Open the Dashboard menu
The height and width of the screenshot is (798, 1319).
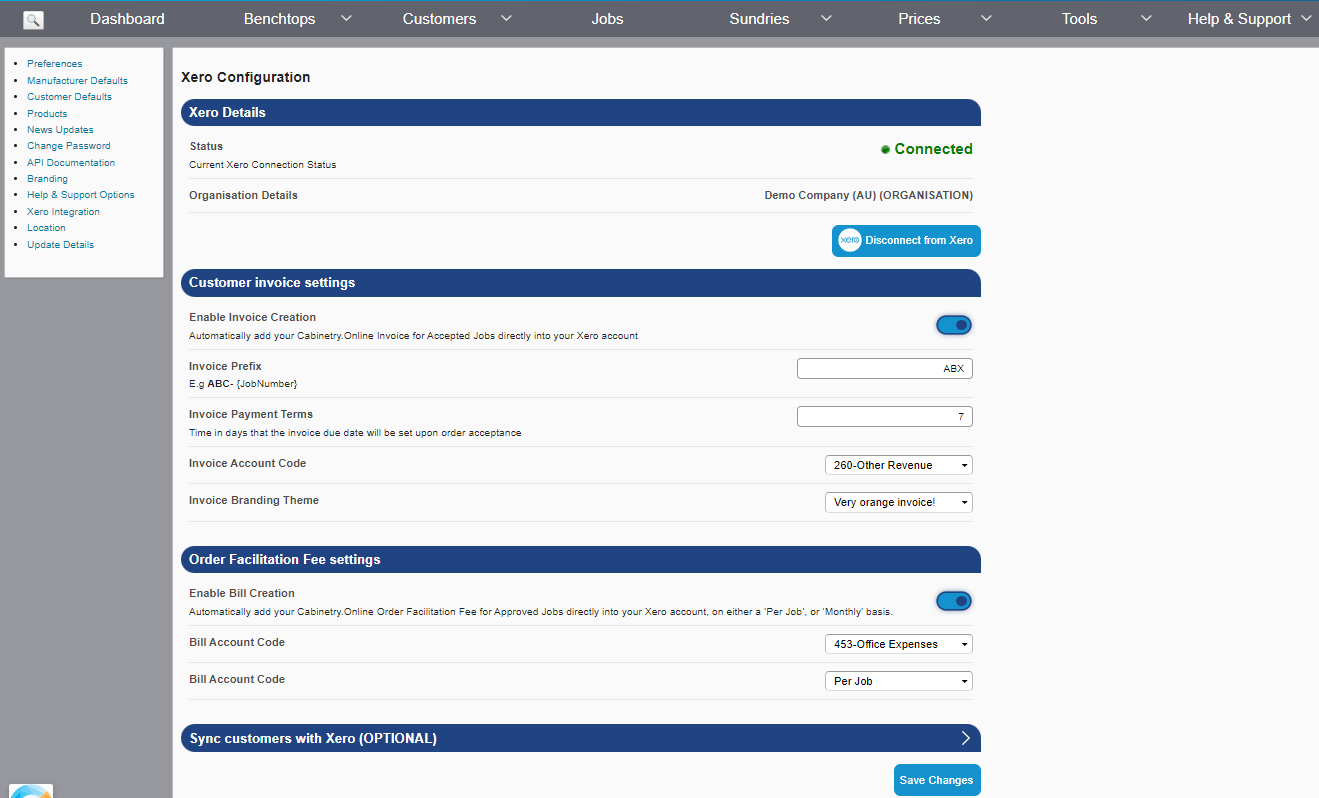click(127, 19)
